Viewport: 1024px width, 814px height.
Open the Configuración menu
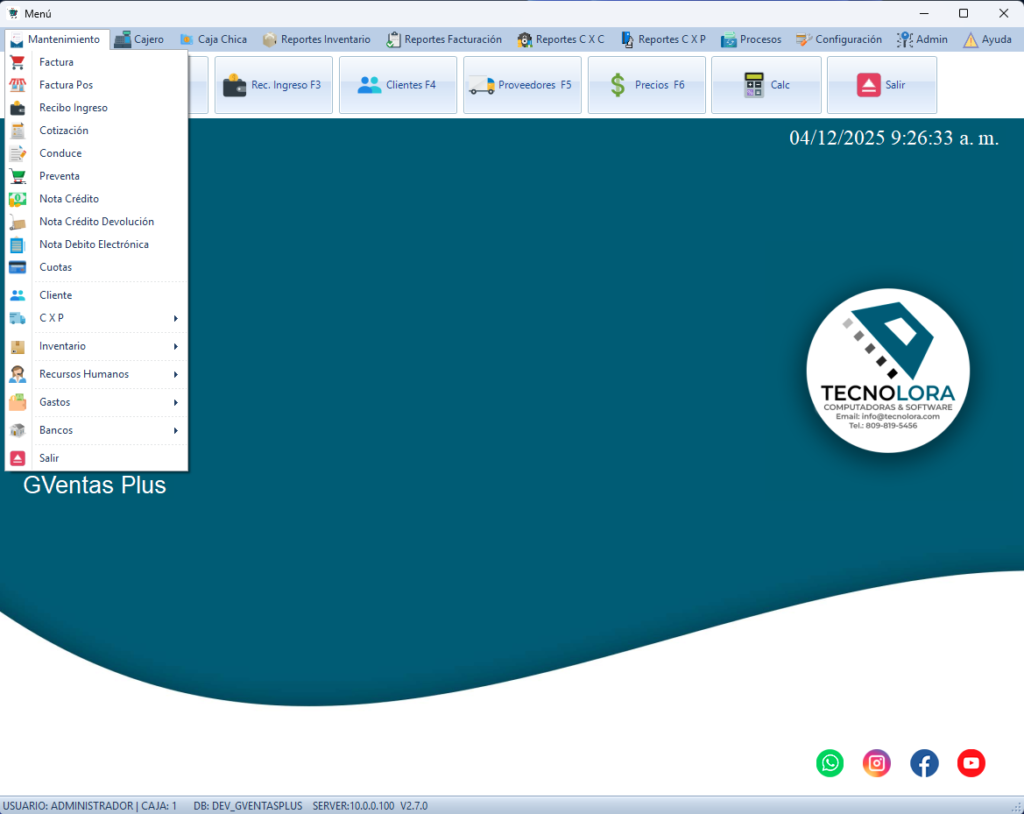pyautogui.click(x=839, y=40)
